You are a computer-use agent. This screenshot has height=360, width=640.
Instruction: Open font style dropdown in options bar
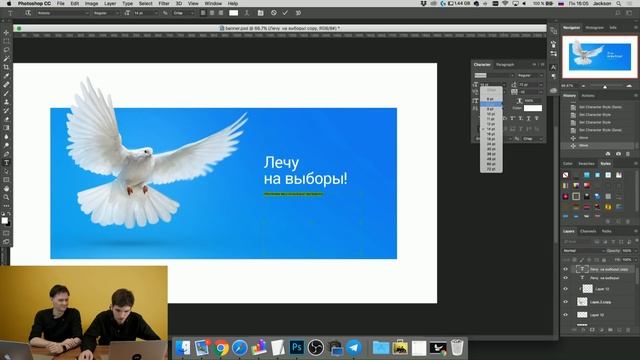coord(106,13)
